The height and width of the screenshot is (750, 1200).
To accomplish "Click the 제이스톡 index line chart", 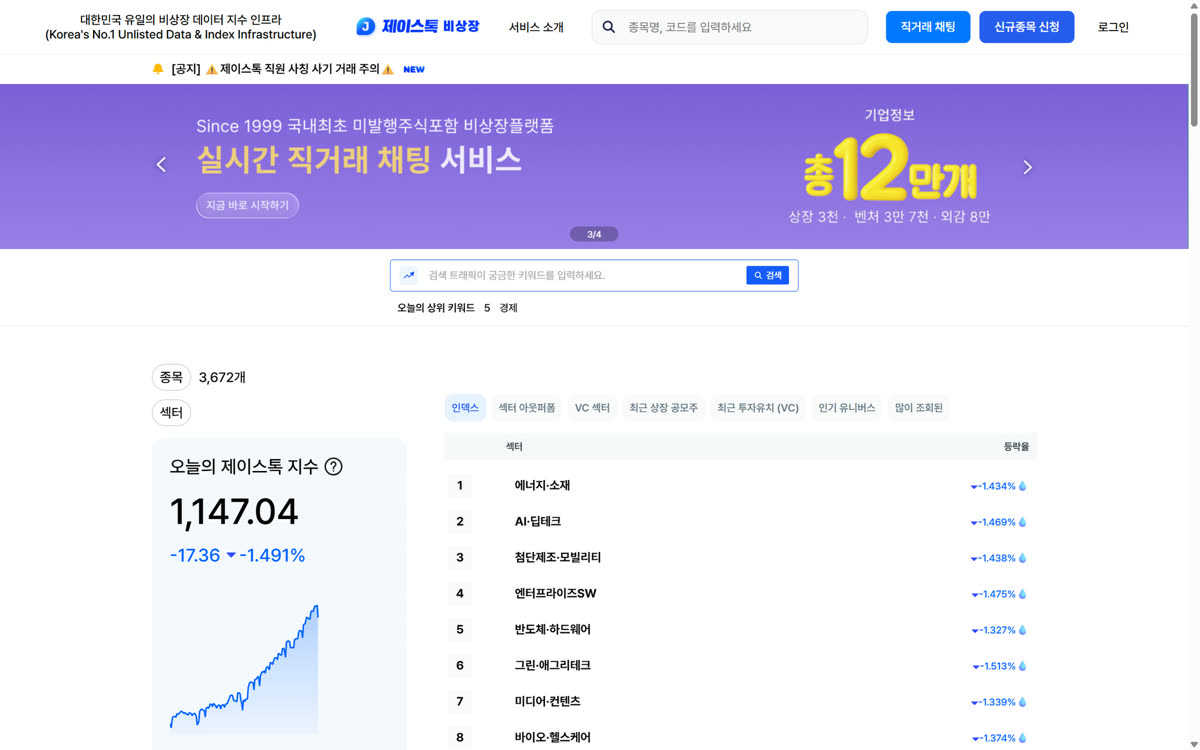I will pos(244,668).
